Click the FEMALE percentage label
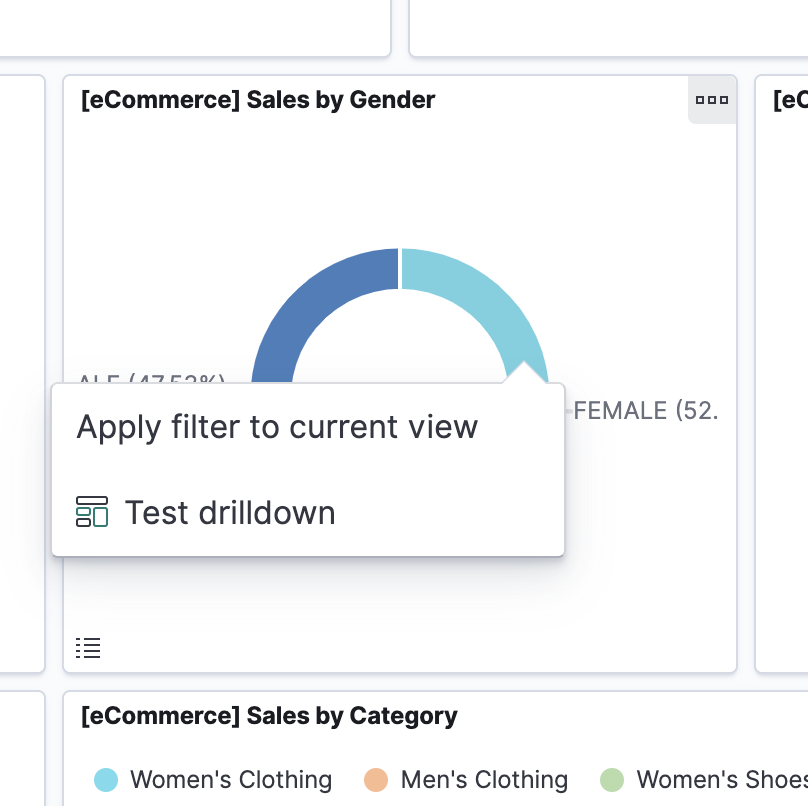The image size is (808, 806). [646, 411]
